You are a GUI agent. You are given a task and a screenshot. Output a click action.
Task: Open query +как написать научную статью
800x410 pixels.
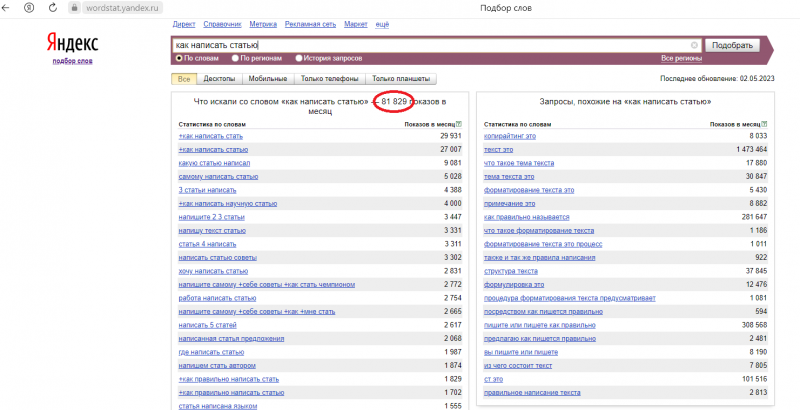(x=228, y=204)
